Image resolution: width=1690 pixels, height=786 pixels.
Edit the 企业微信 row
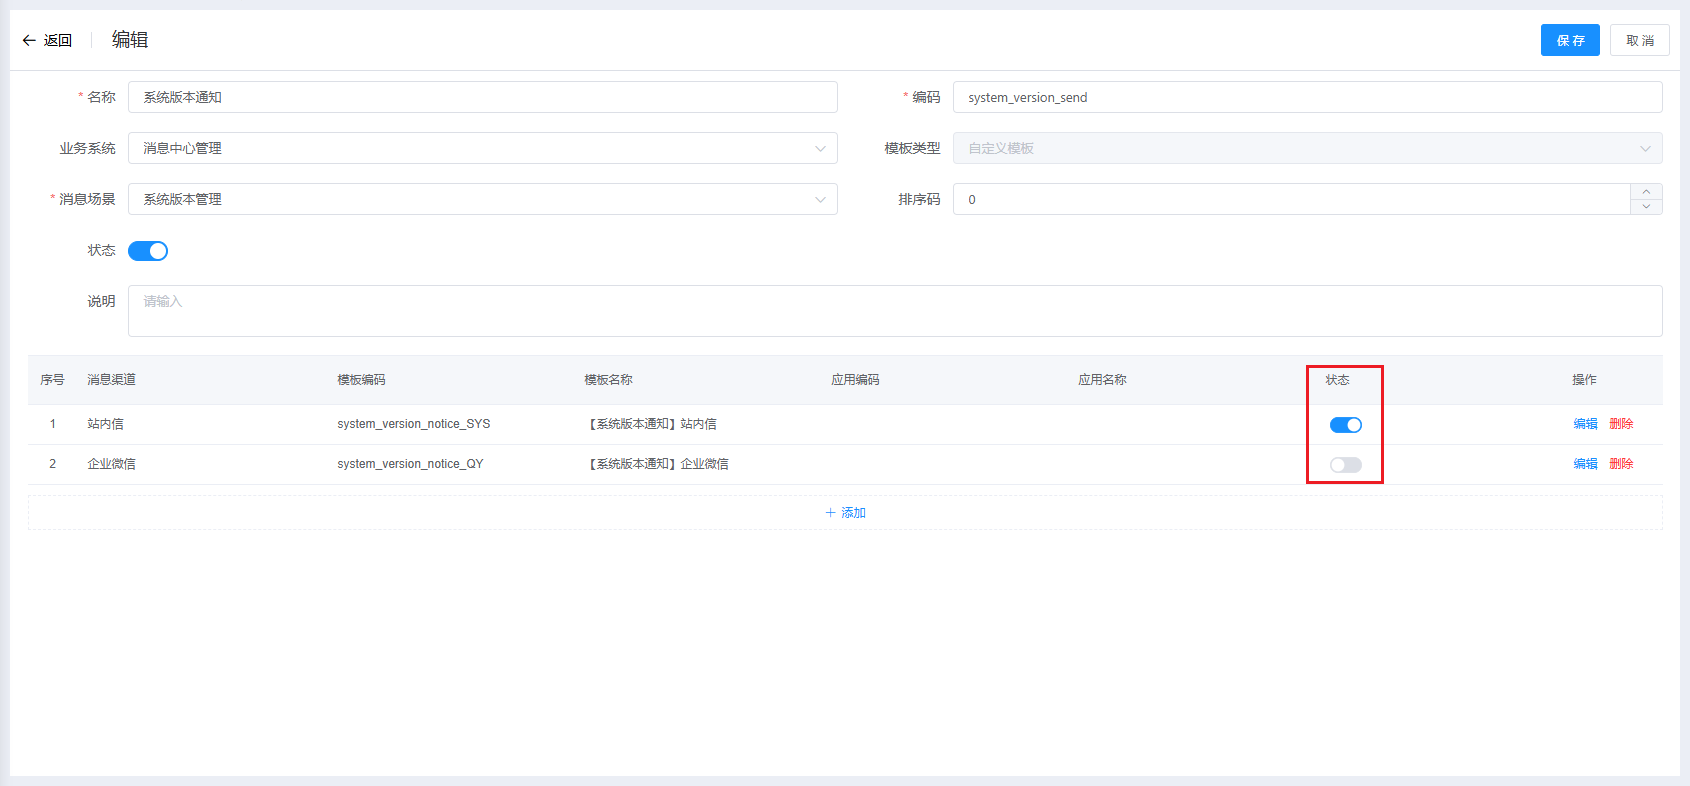[x=1585, y=464]
